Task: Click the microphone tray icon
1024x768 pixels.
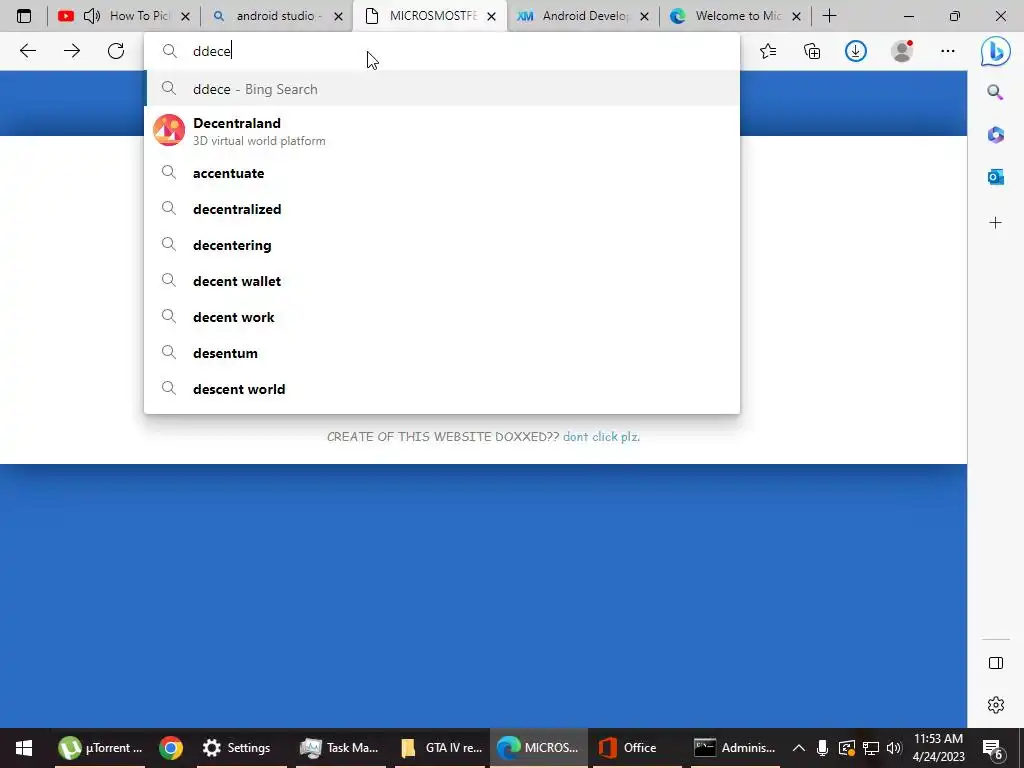Action: [822, 748]
